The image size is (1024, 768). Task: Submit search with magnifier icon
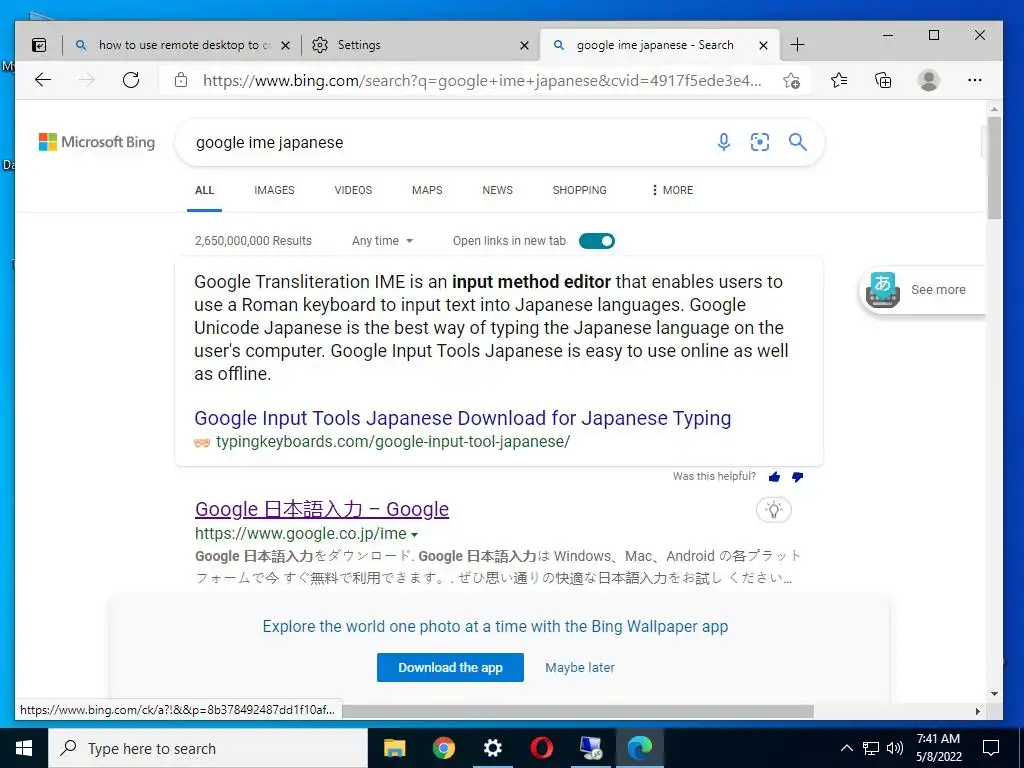point(797,142)
